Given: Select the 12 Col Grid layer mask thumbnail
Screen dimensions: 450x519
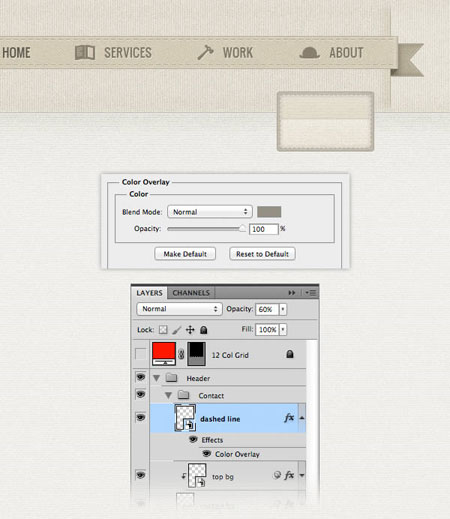Looking at the screenshot, I should (x=197, y=354).
